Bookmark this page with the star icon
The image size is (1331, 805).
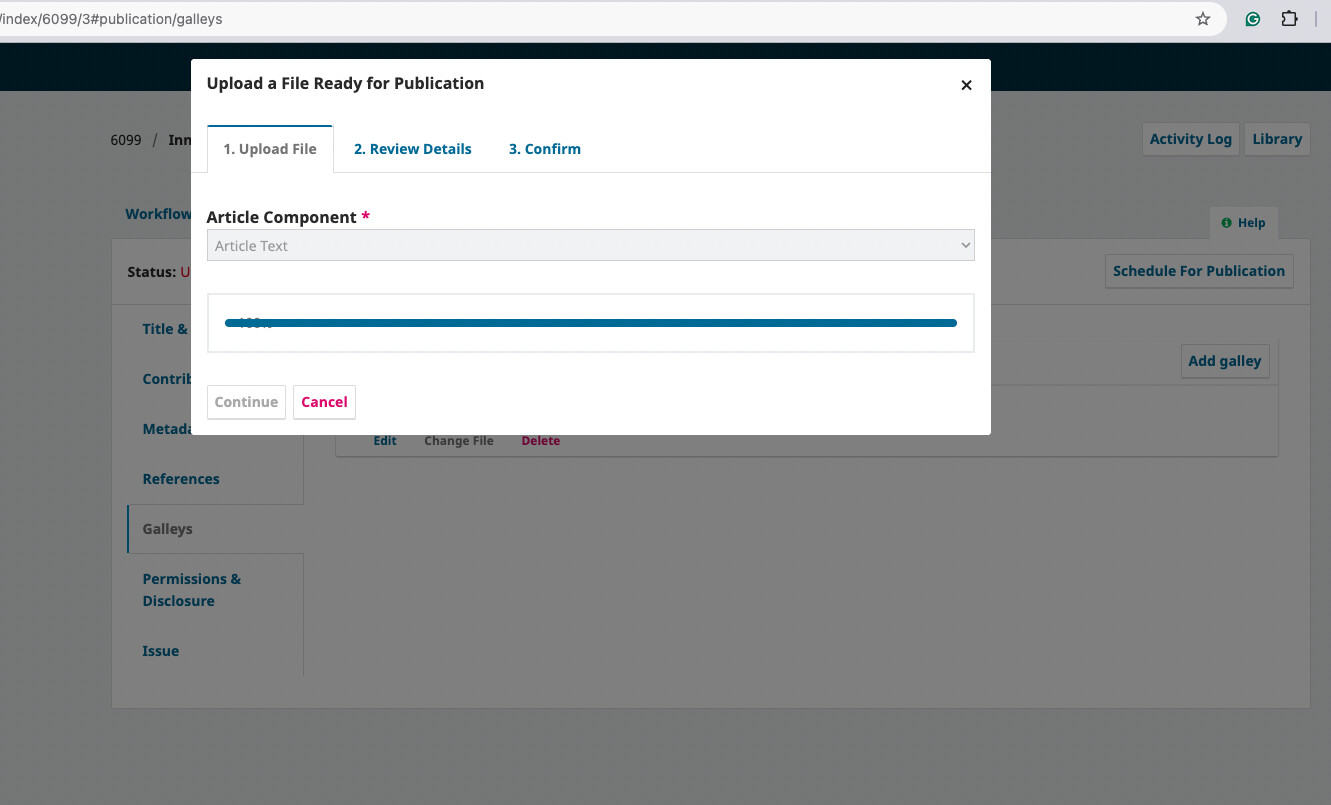tap(1203, 19)
